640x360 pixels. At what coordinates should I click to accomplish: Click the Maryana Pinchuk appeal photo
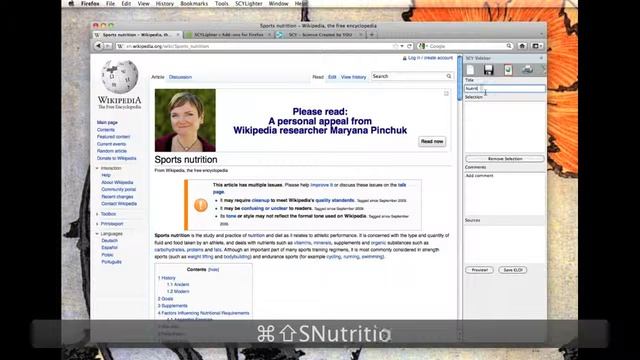pos(185,120)
